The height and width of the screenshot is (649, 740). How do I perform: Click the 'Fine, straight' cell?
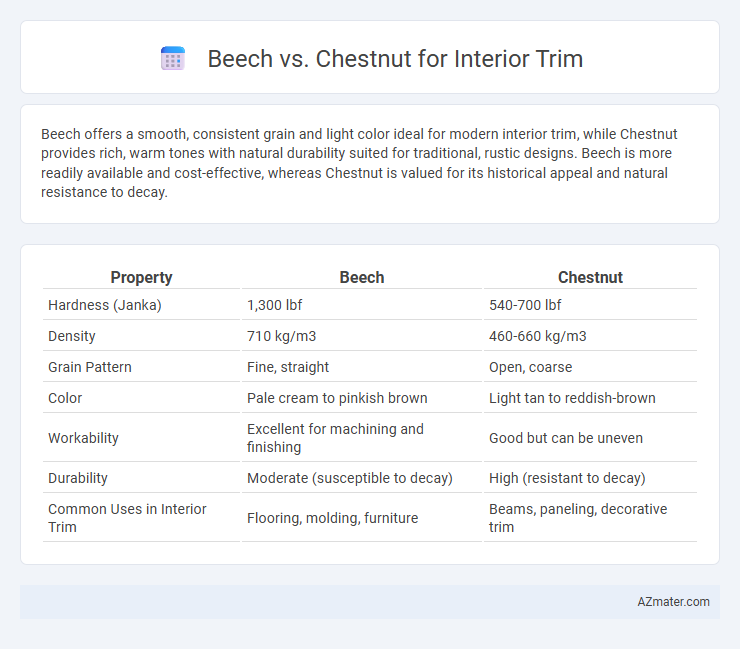[288, 367]
